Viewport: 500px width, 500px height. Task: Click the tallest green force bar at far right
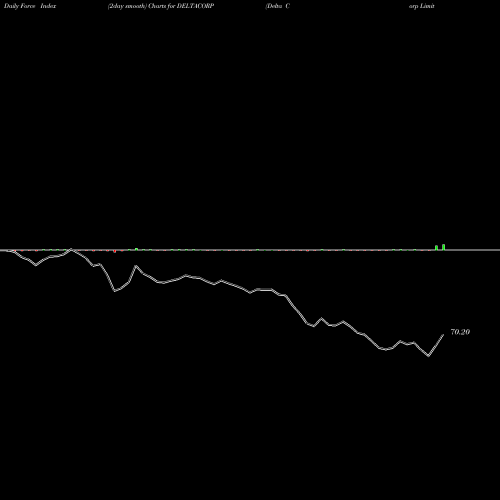[444, 247]
